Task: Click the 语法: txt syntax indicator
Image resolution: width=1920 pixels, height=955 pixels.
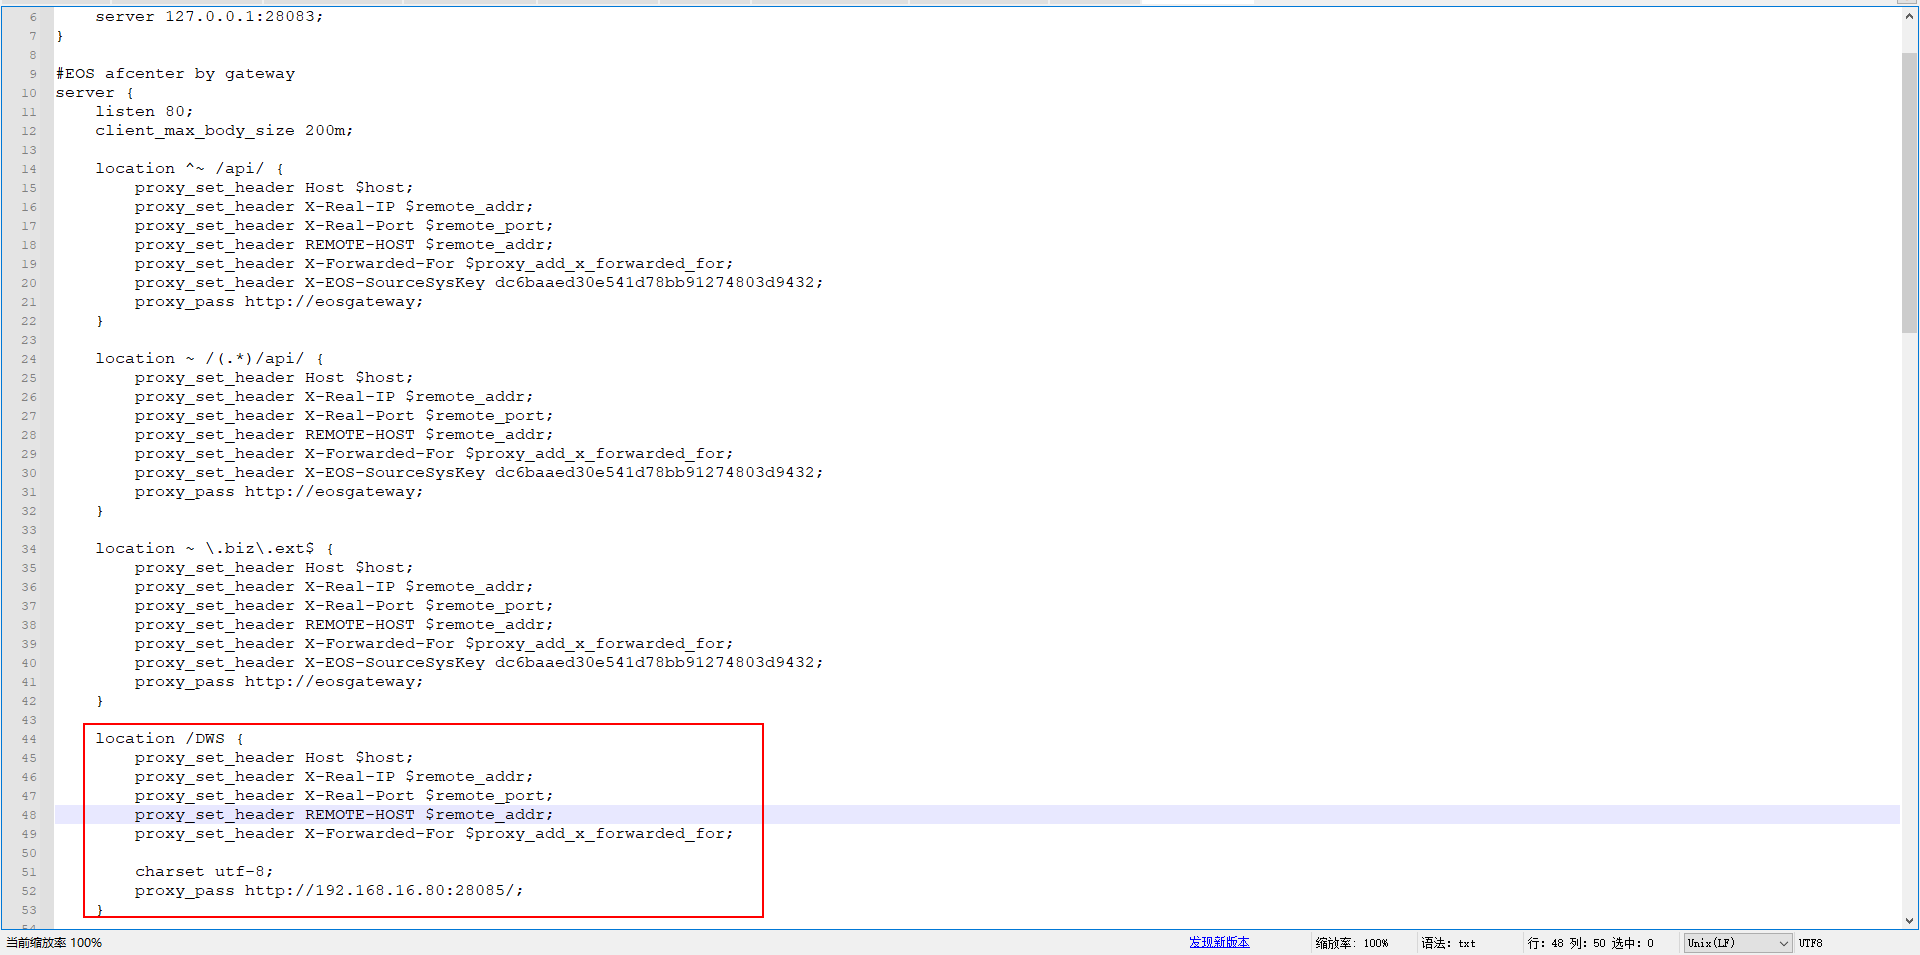Action: (x=1447, y=943)
